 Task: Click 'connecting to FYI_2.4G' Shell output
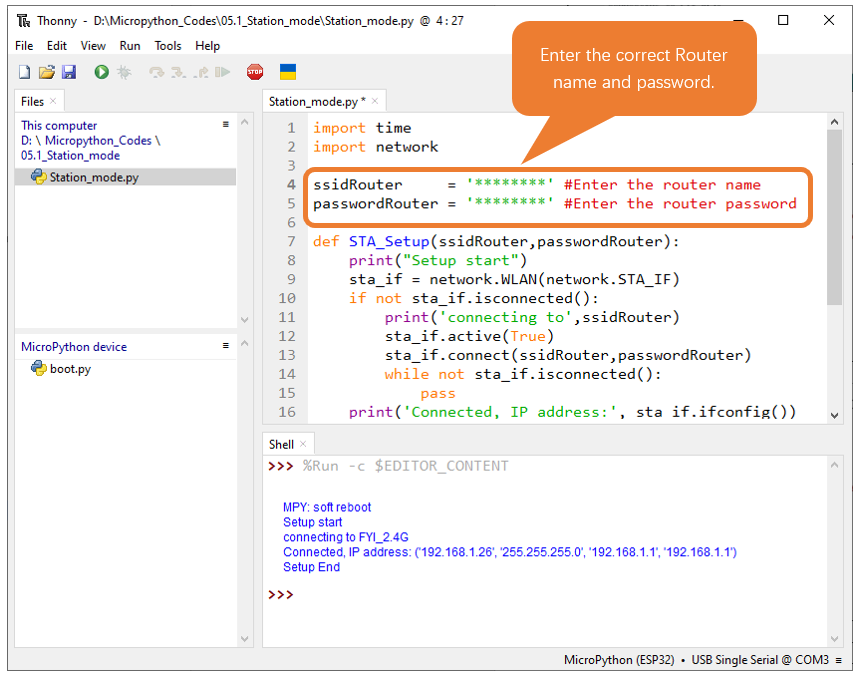click(346, 537)
